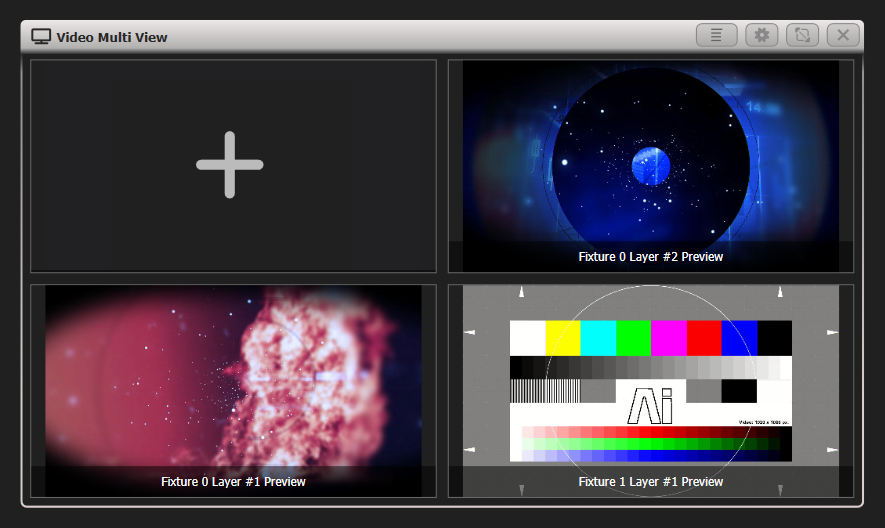Click the 'Fixture 1 Layer #1 Preview' label
This screenshot has width=885, height=528.
651,482
